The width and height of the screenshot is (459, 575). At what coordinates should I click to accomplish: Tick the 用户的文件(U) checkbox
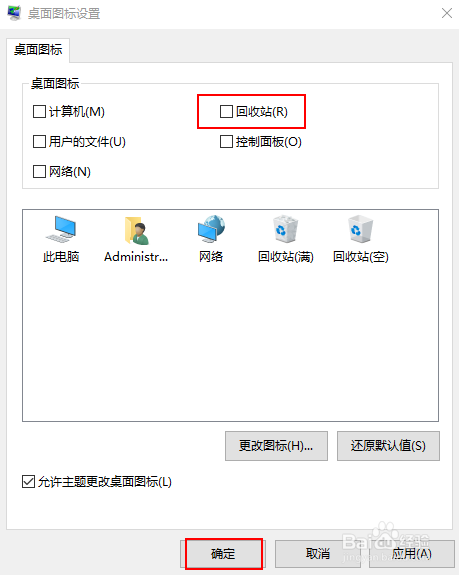[x=39, y=142]
